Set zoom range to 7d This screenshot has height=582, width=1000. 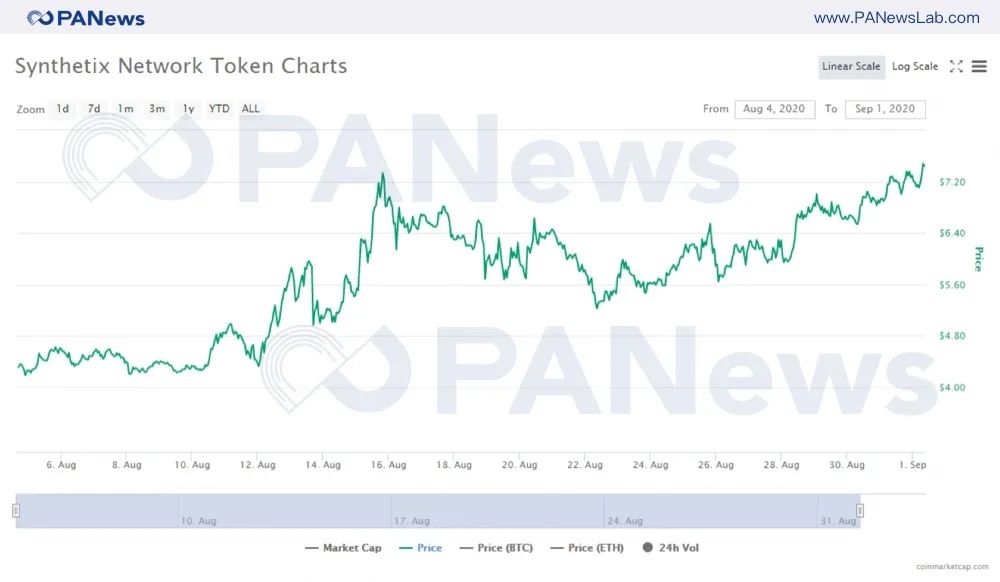(94, 109)
